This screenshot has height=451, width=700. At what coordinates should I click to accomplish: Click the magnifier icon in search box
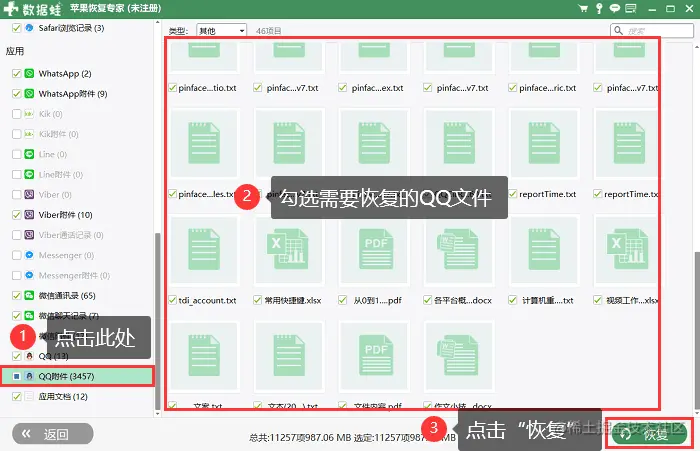coord(618,30)
